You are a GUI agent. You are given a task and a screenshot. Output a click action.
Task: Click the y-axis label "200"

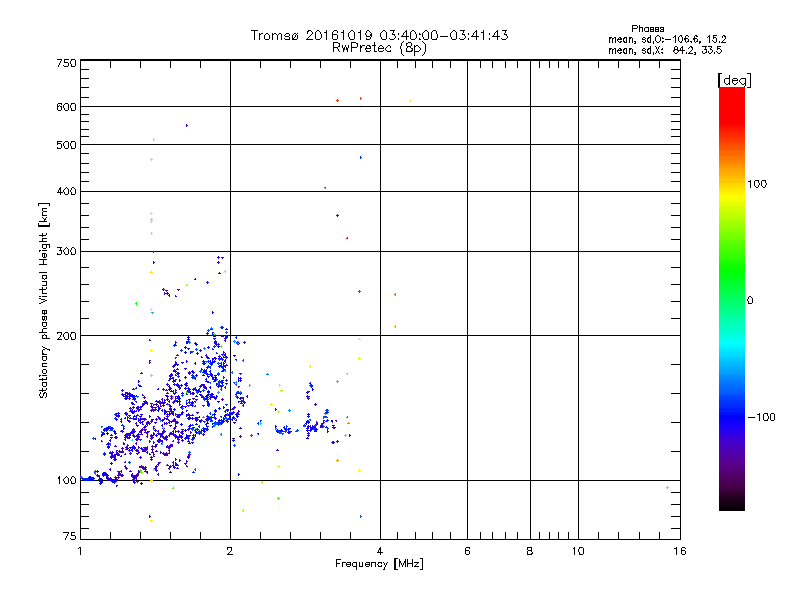pos(66,336)
